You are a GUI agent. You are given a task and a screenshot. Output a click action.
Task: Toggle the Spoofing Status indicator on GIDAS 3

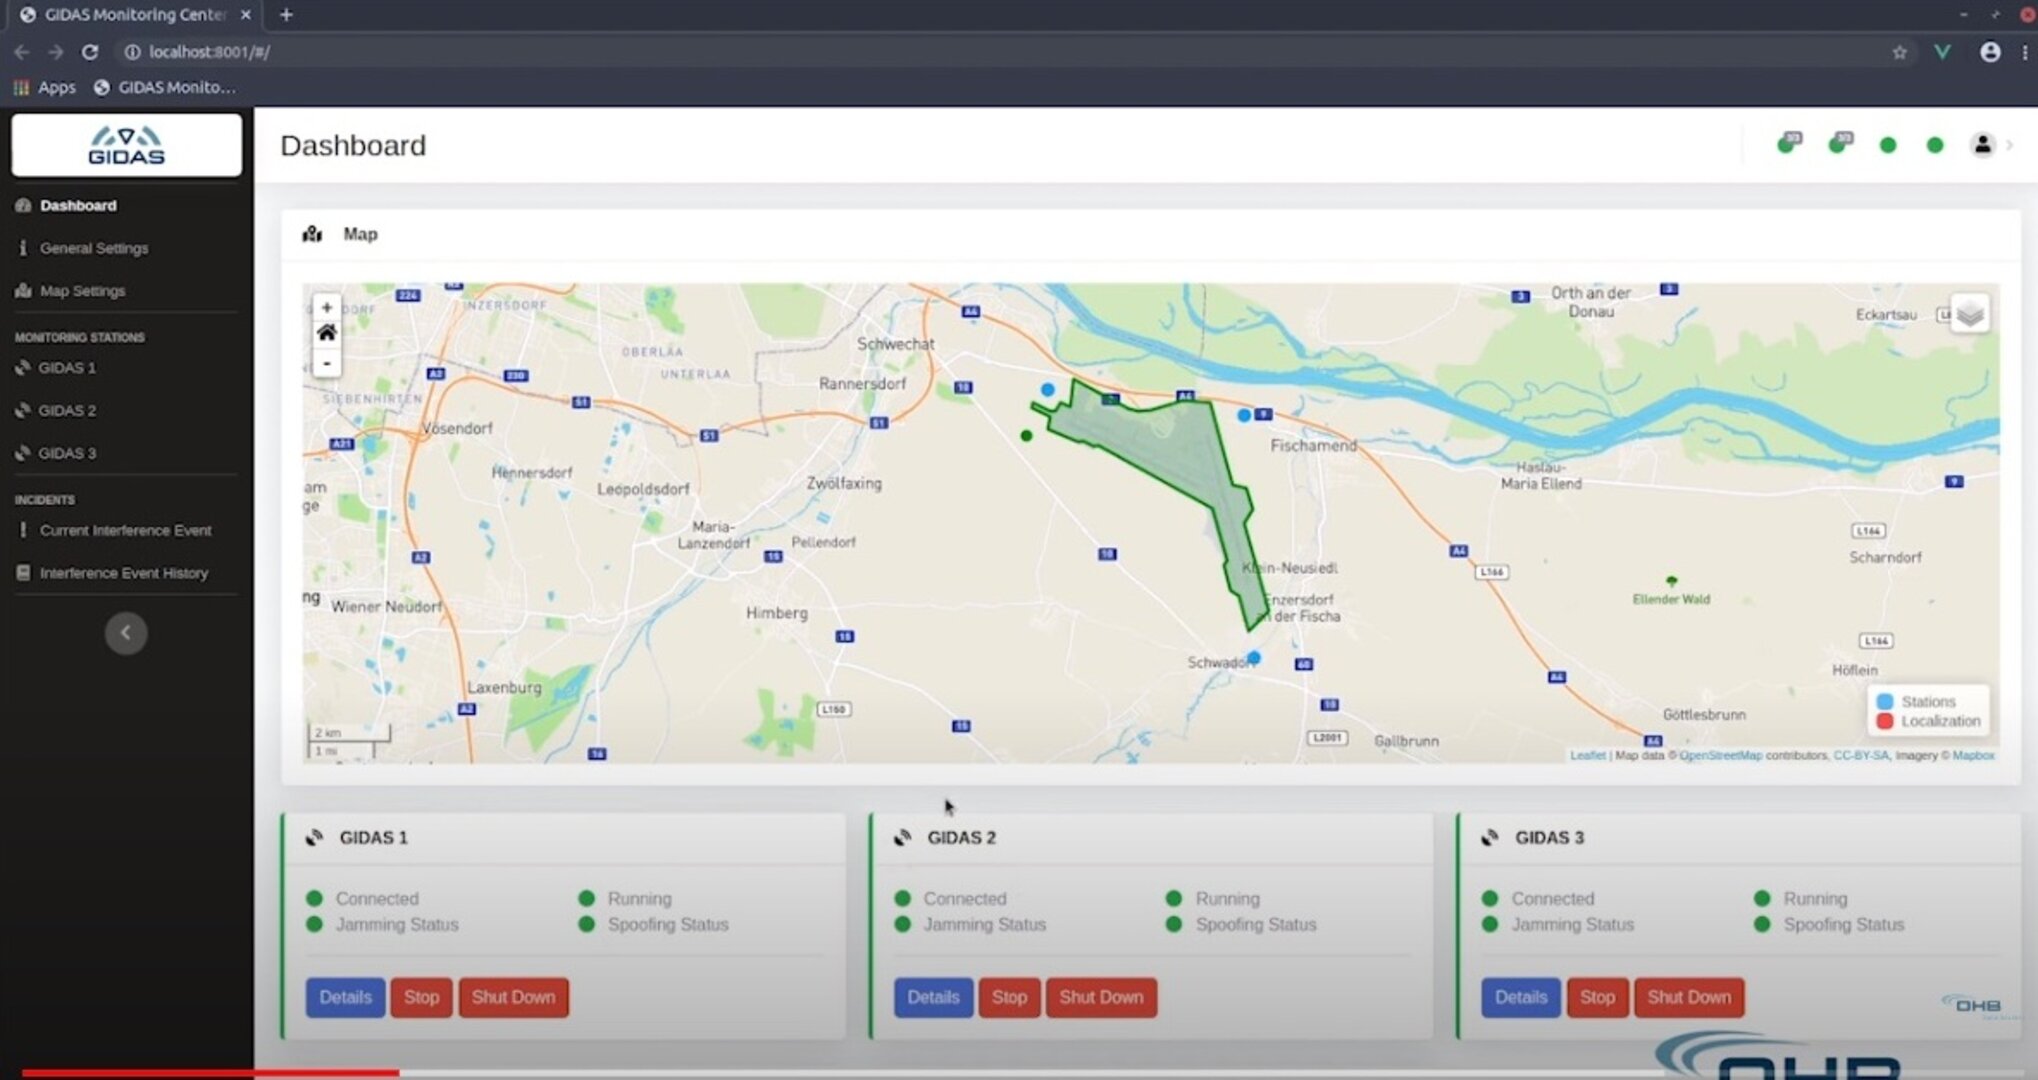coord(1763,924)
